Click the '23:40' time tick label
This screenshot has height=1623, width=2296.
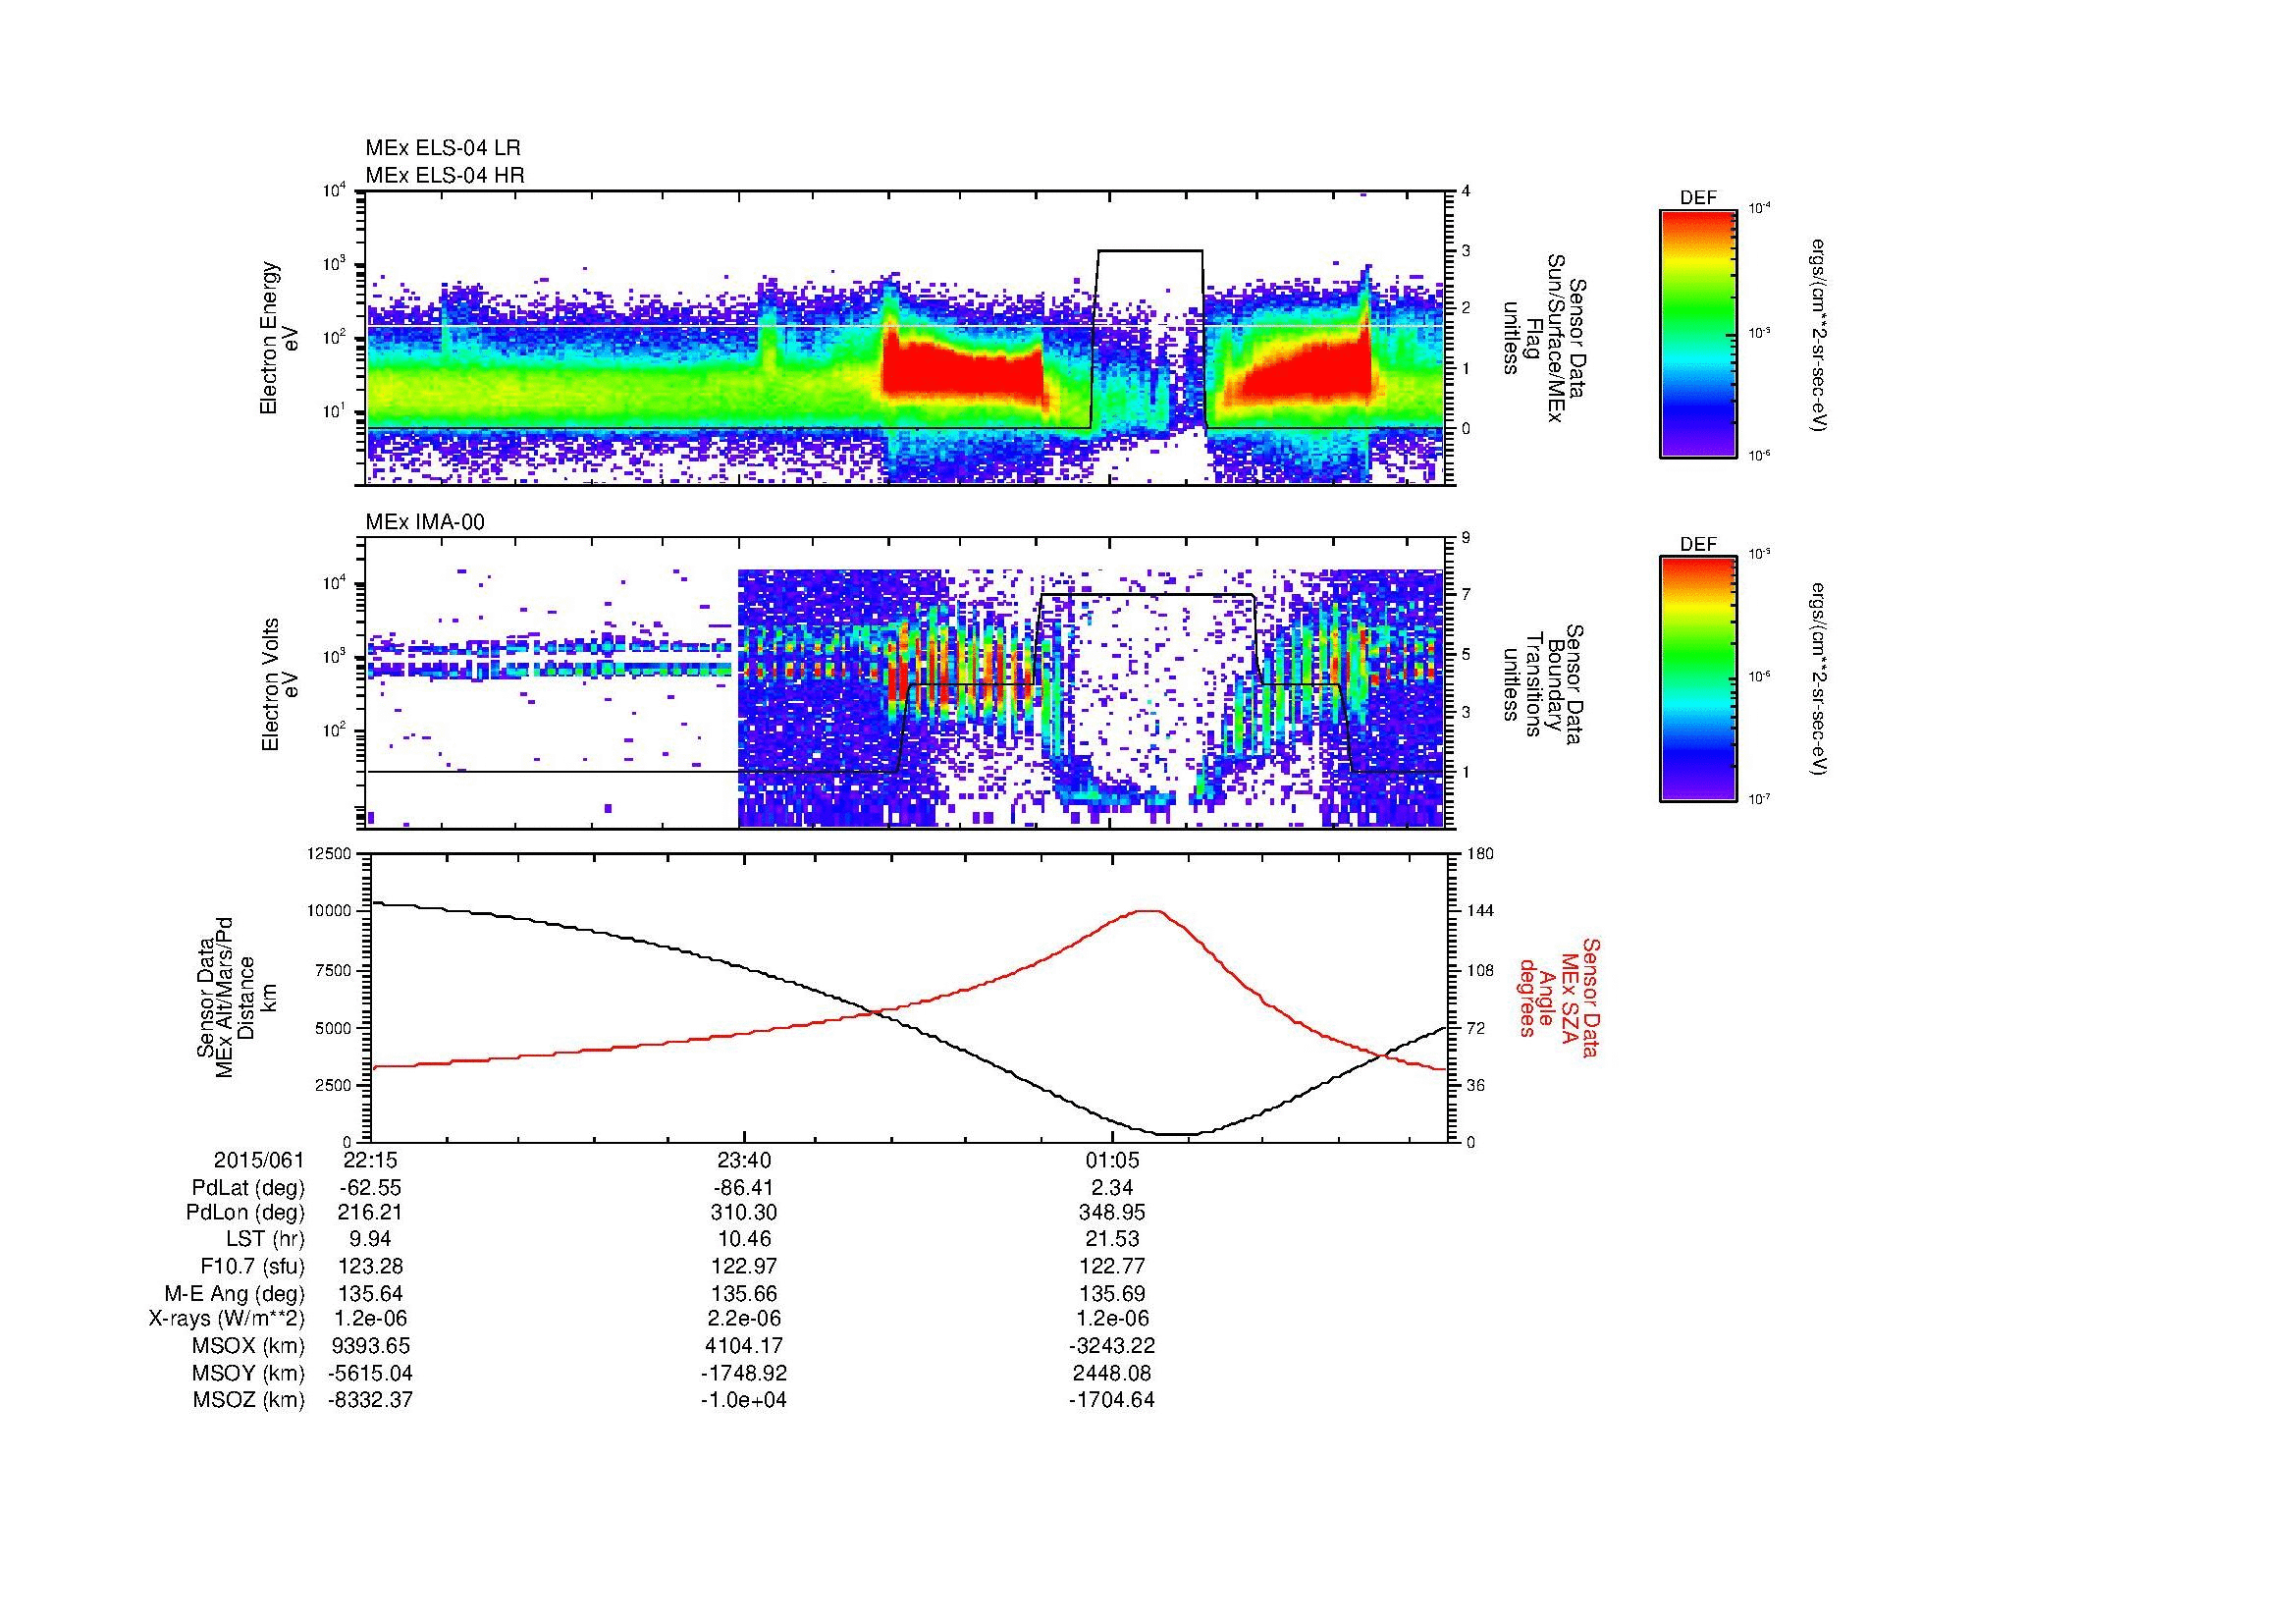[743, 1161]
